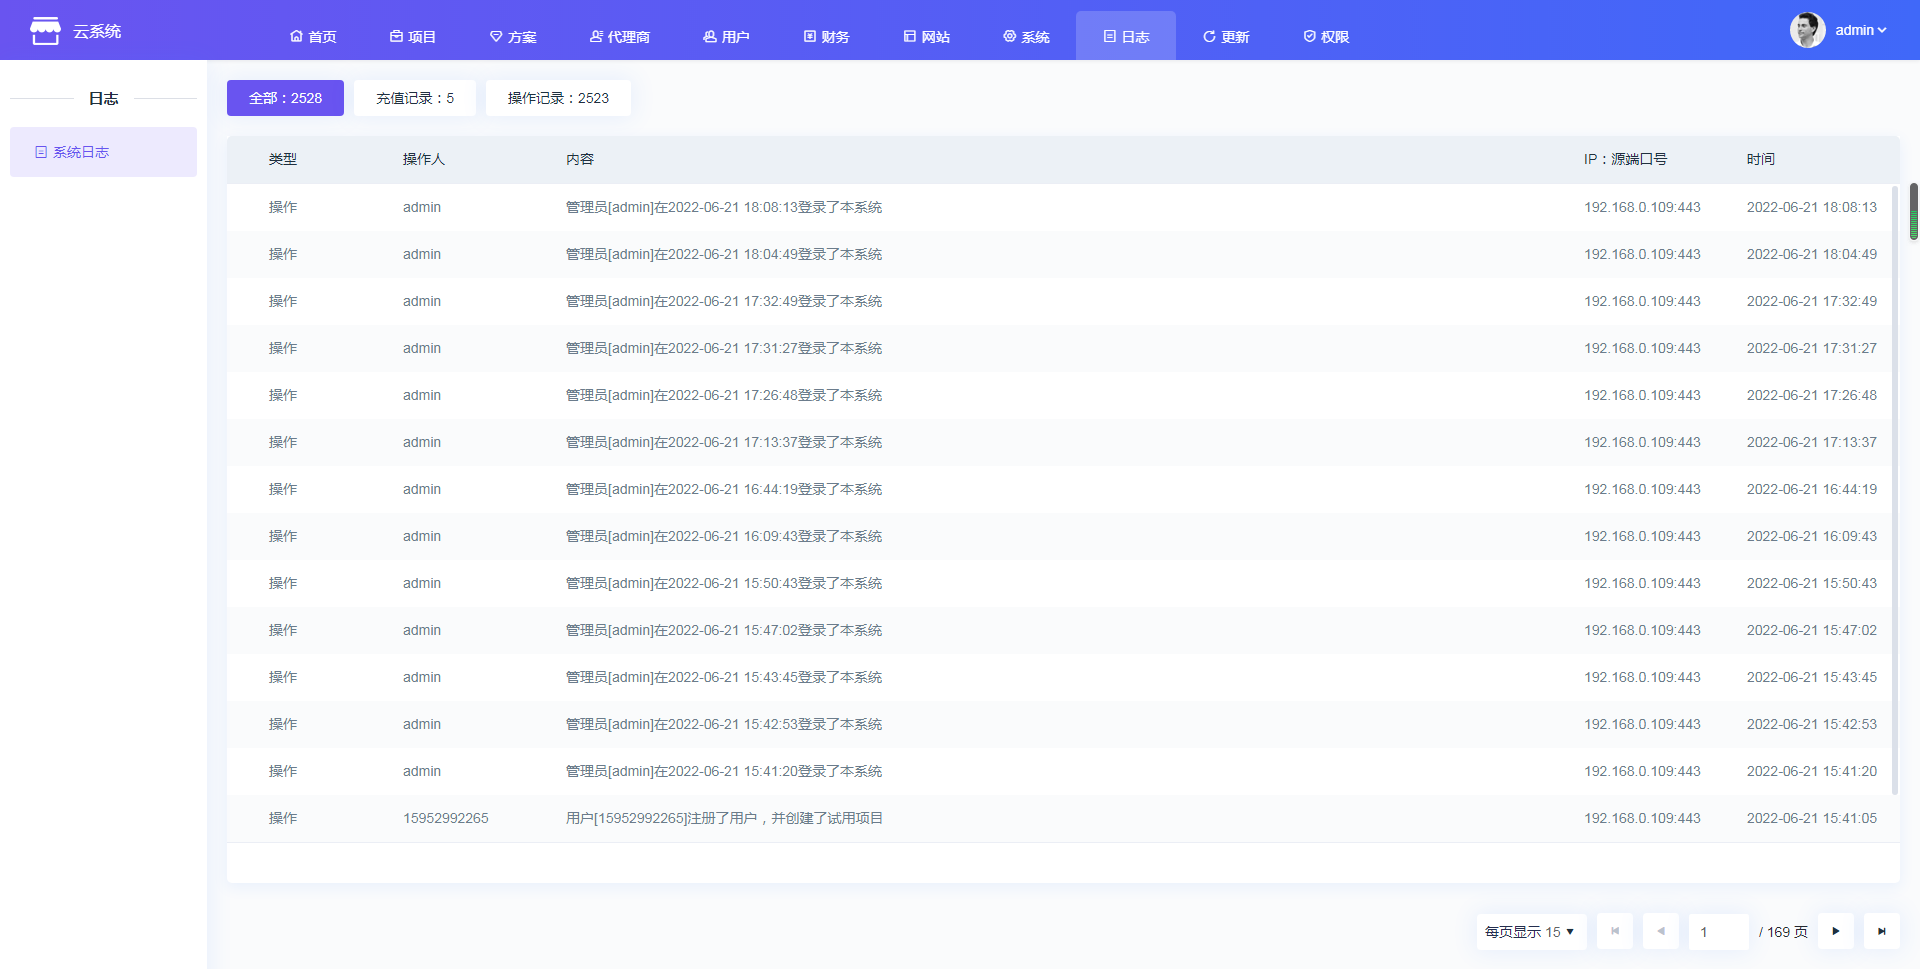Click the 云系统 title text

pyautogui.click(x=97, y=31)
